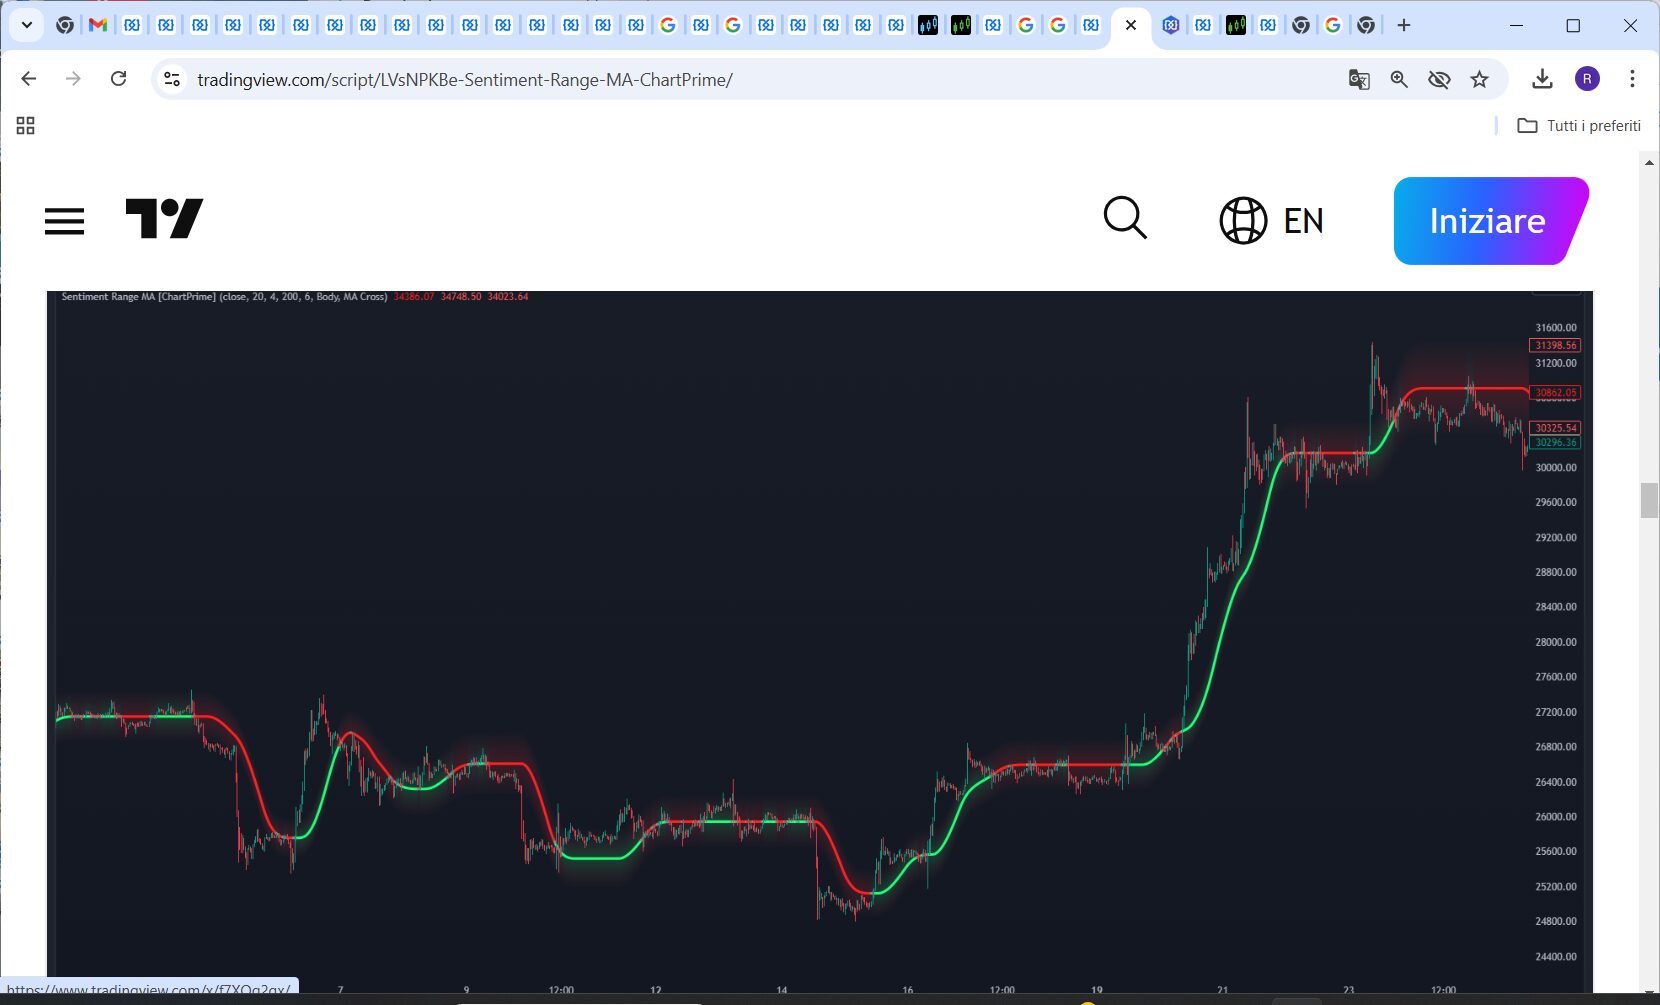Open the apps grid in bookmarks bar
Image resolution: width=1660 pixels, height=1005 pixels.
(26, 125)
